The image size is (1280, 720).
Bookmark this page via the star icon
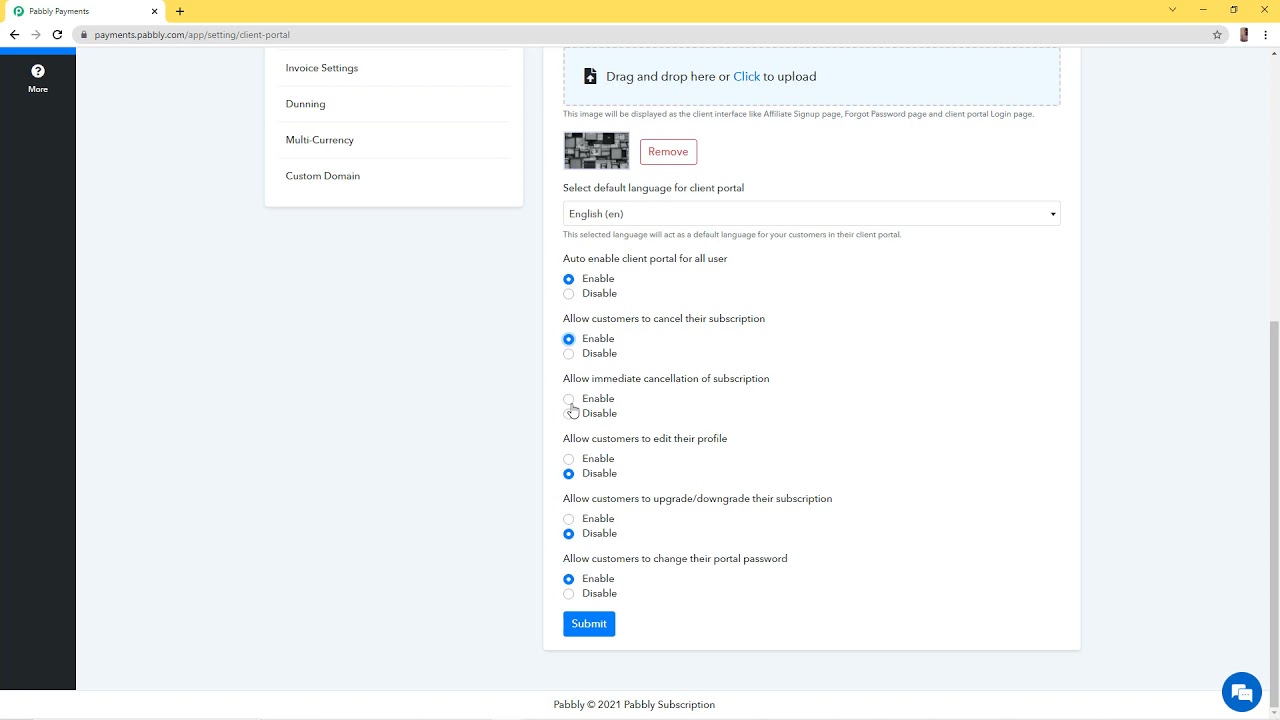click(1217, 34)
